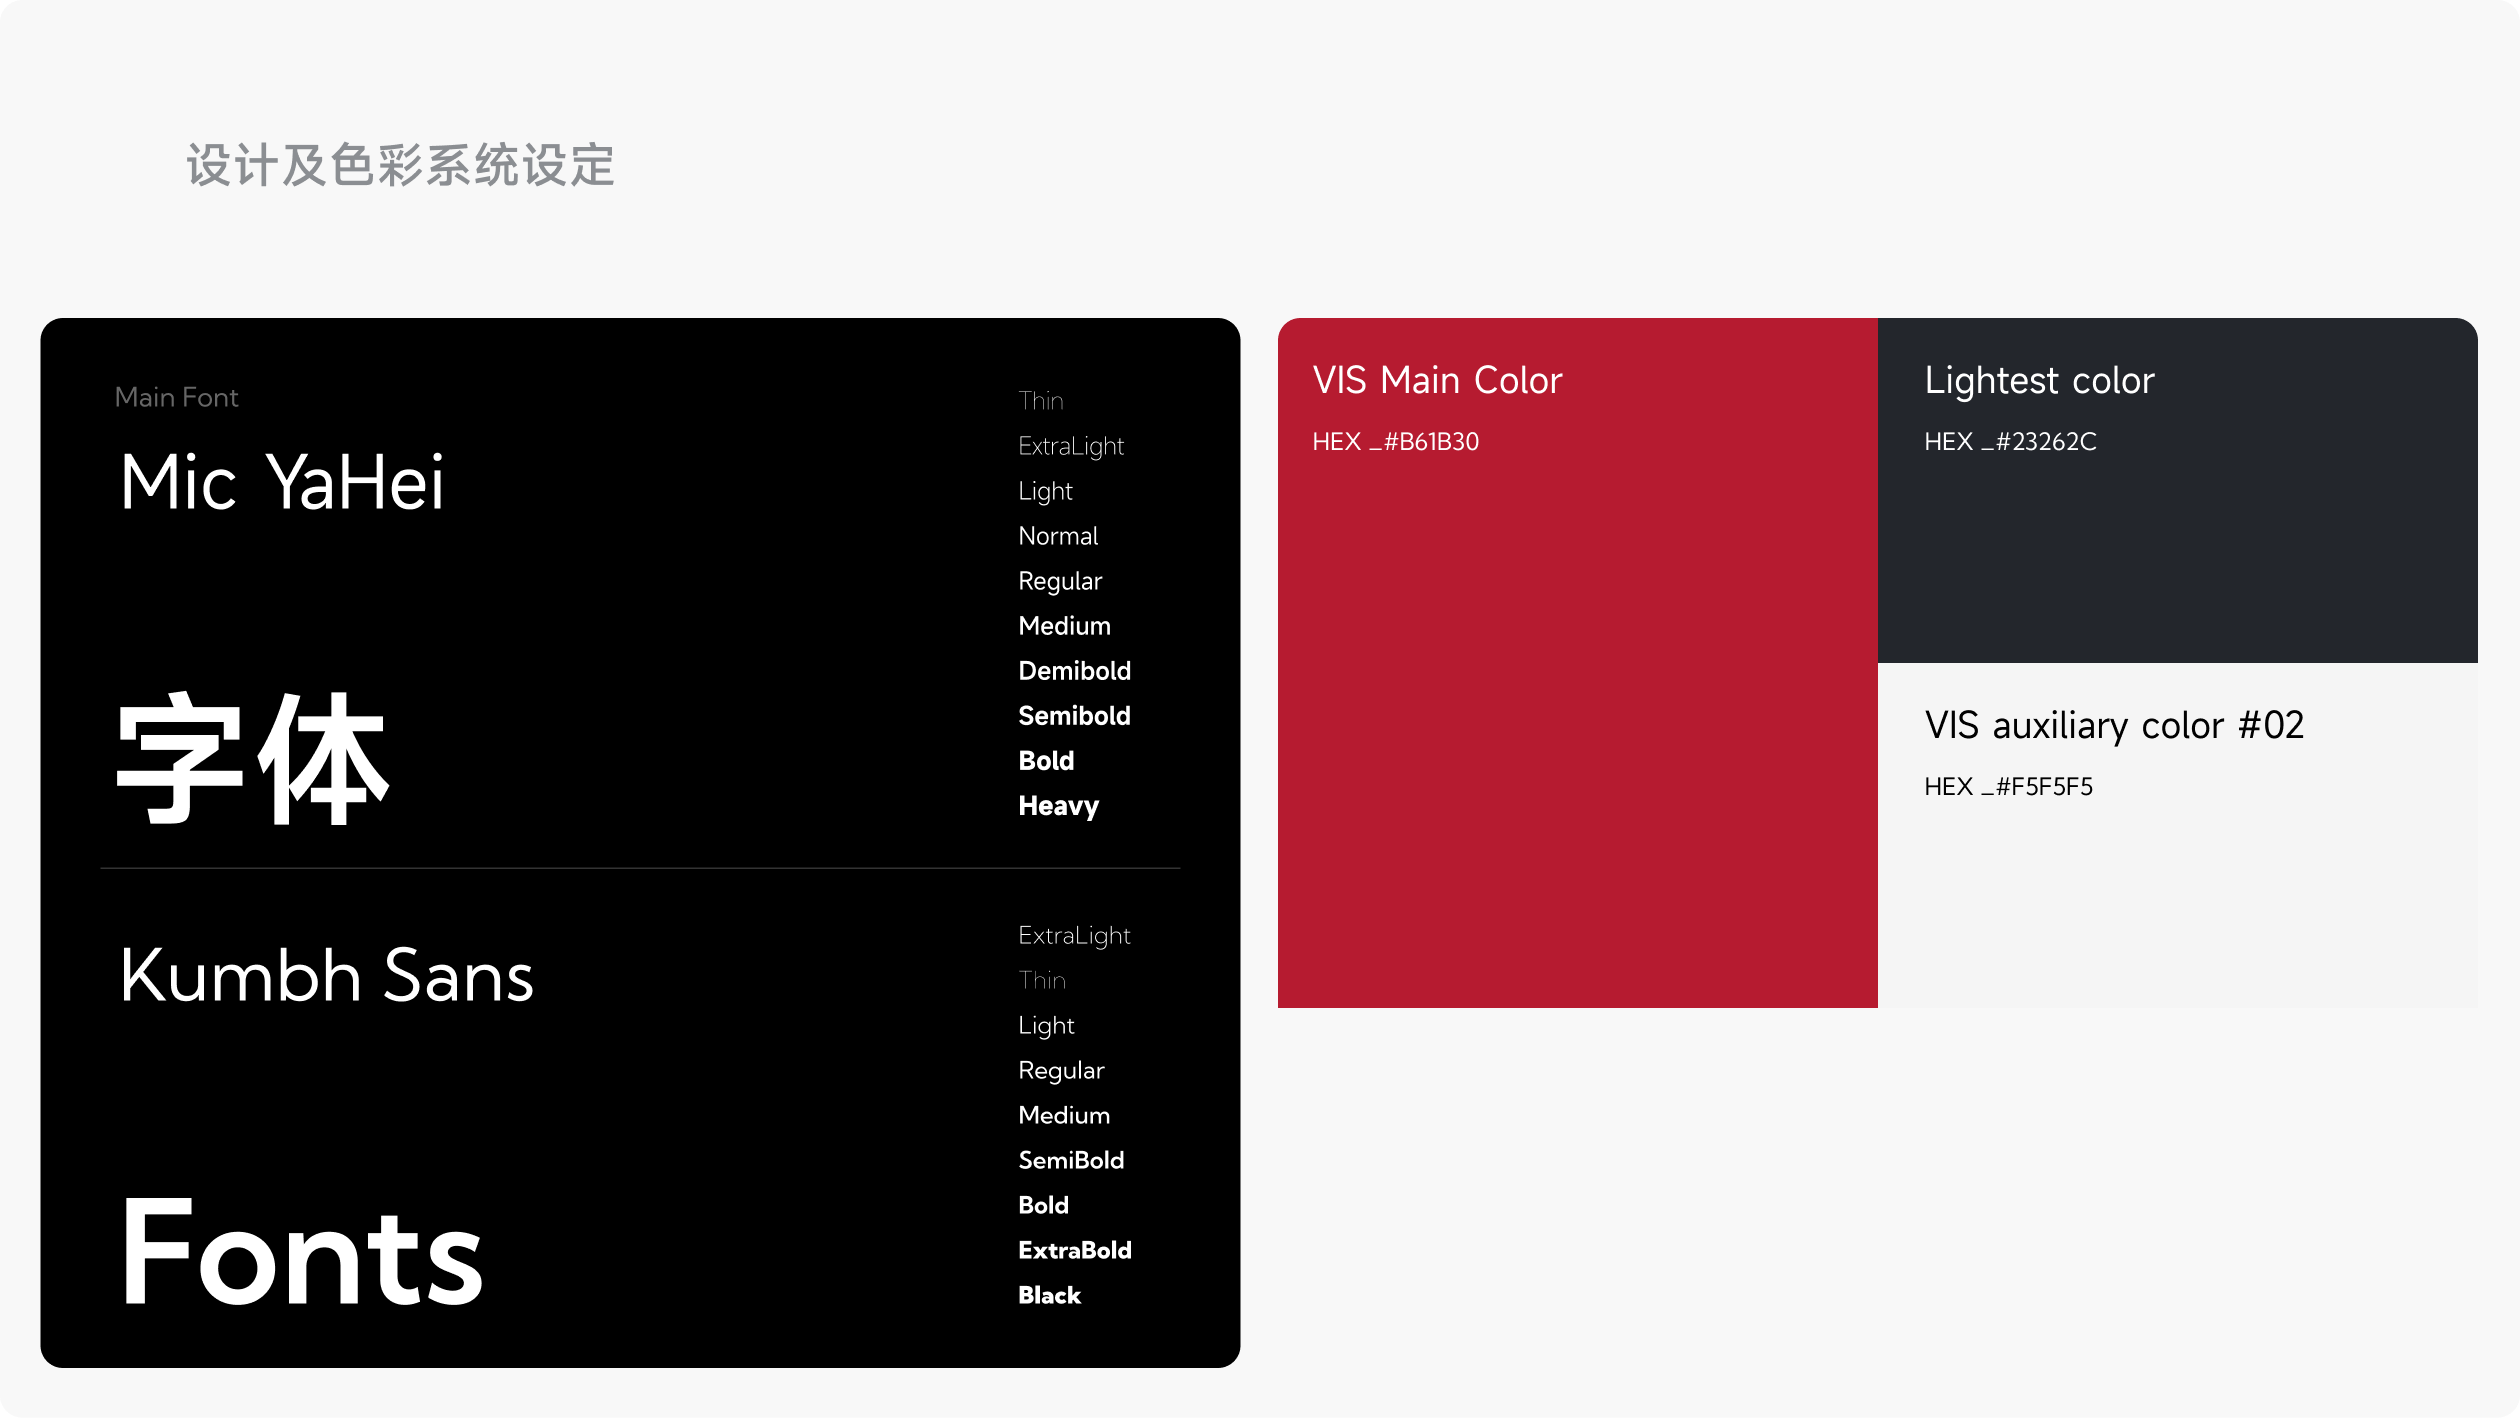
Task: Click the SemiBold weight under Kumbh Sans
Action: 1071,1160
